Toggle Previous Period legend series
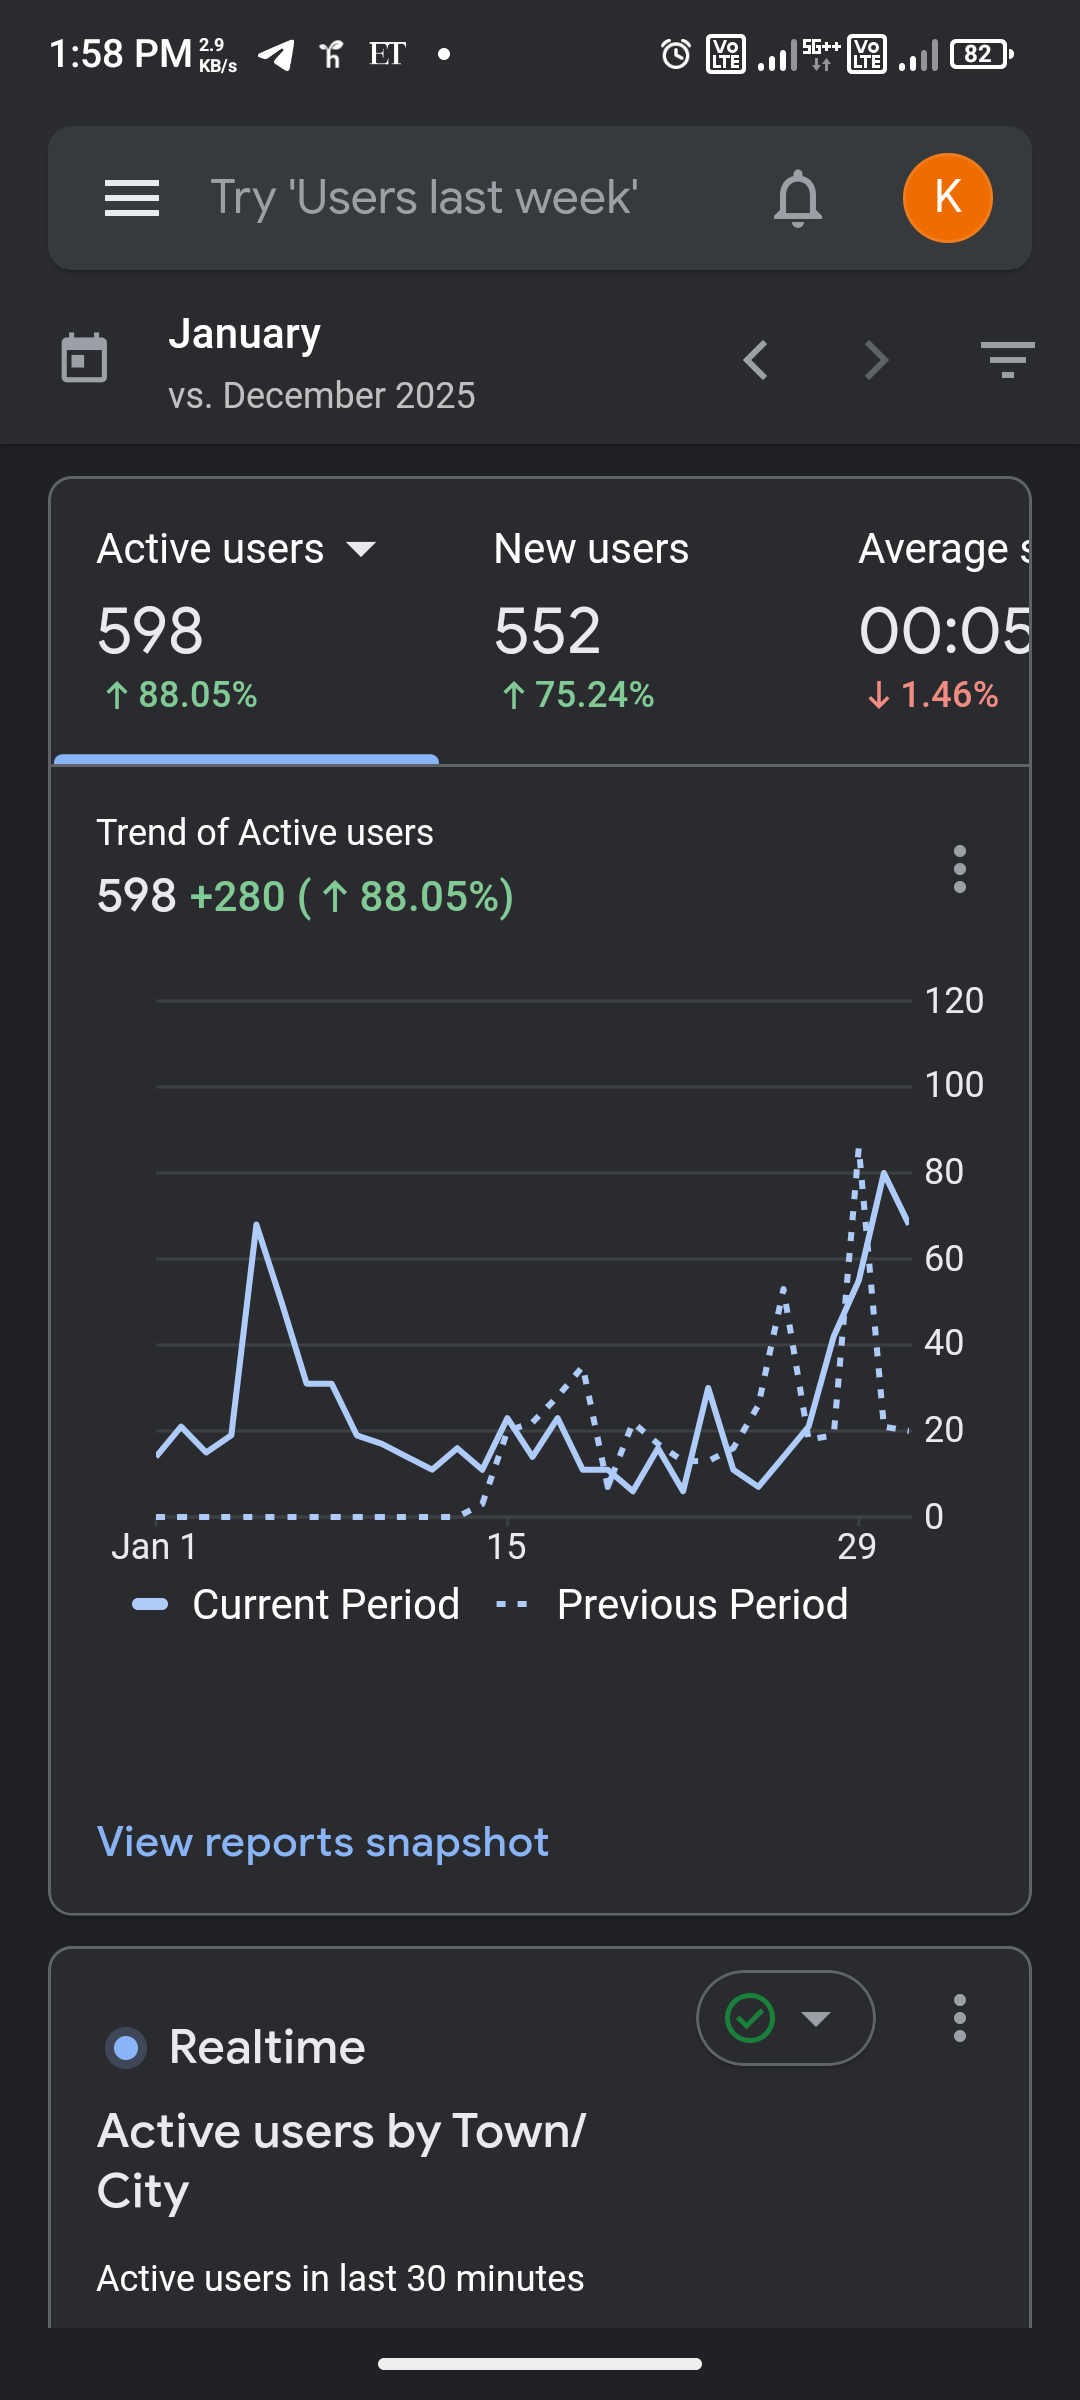1080x2400 pixels. 673,1604
